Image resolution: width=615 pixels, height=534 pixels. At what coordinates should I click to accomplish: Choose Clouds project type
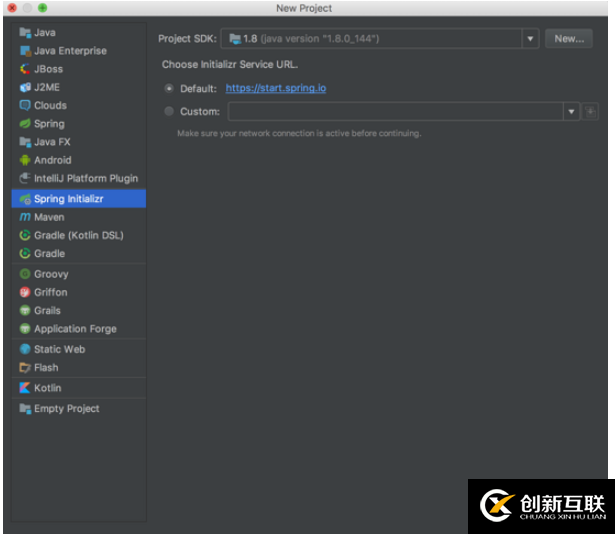tap(79, 105)
